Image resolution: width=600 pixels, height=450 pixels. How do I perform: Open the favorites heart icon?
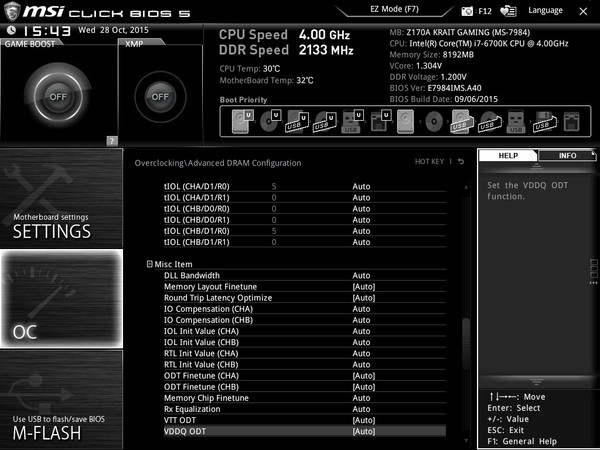coord(508,11)
